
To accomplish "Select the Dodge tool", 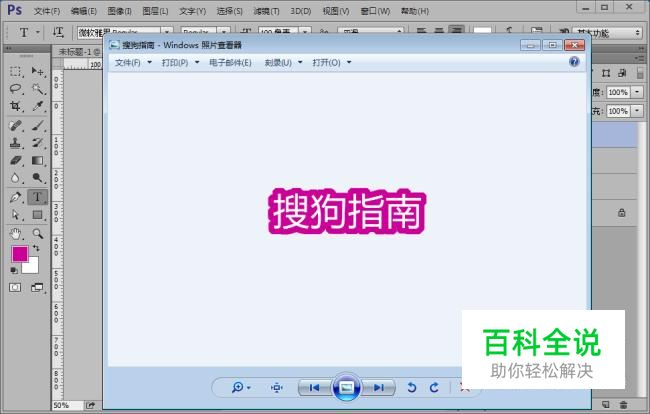I will (x=38, y=178).
